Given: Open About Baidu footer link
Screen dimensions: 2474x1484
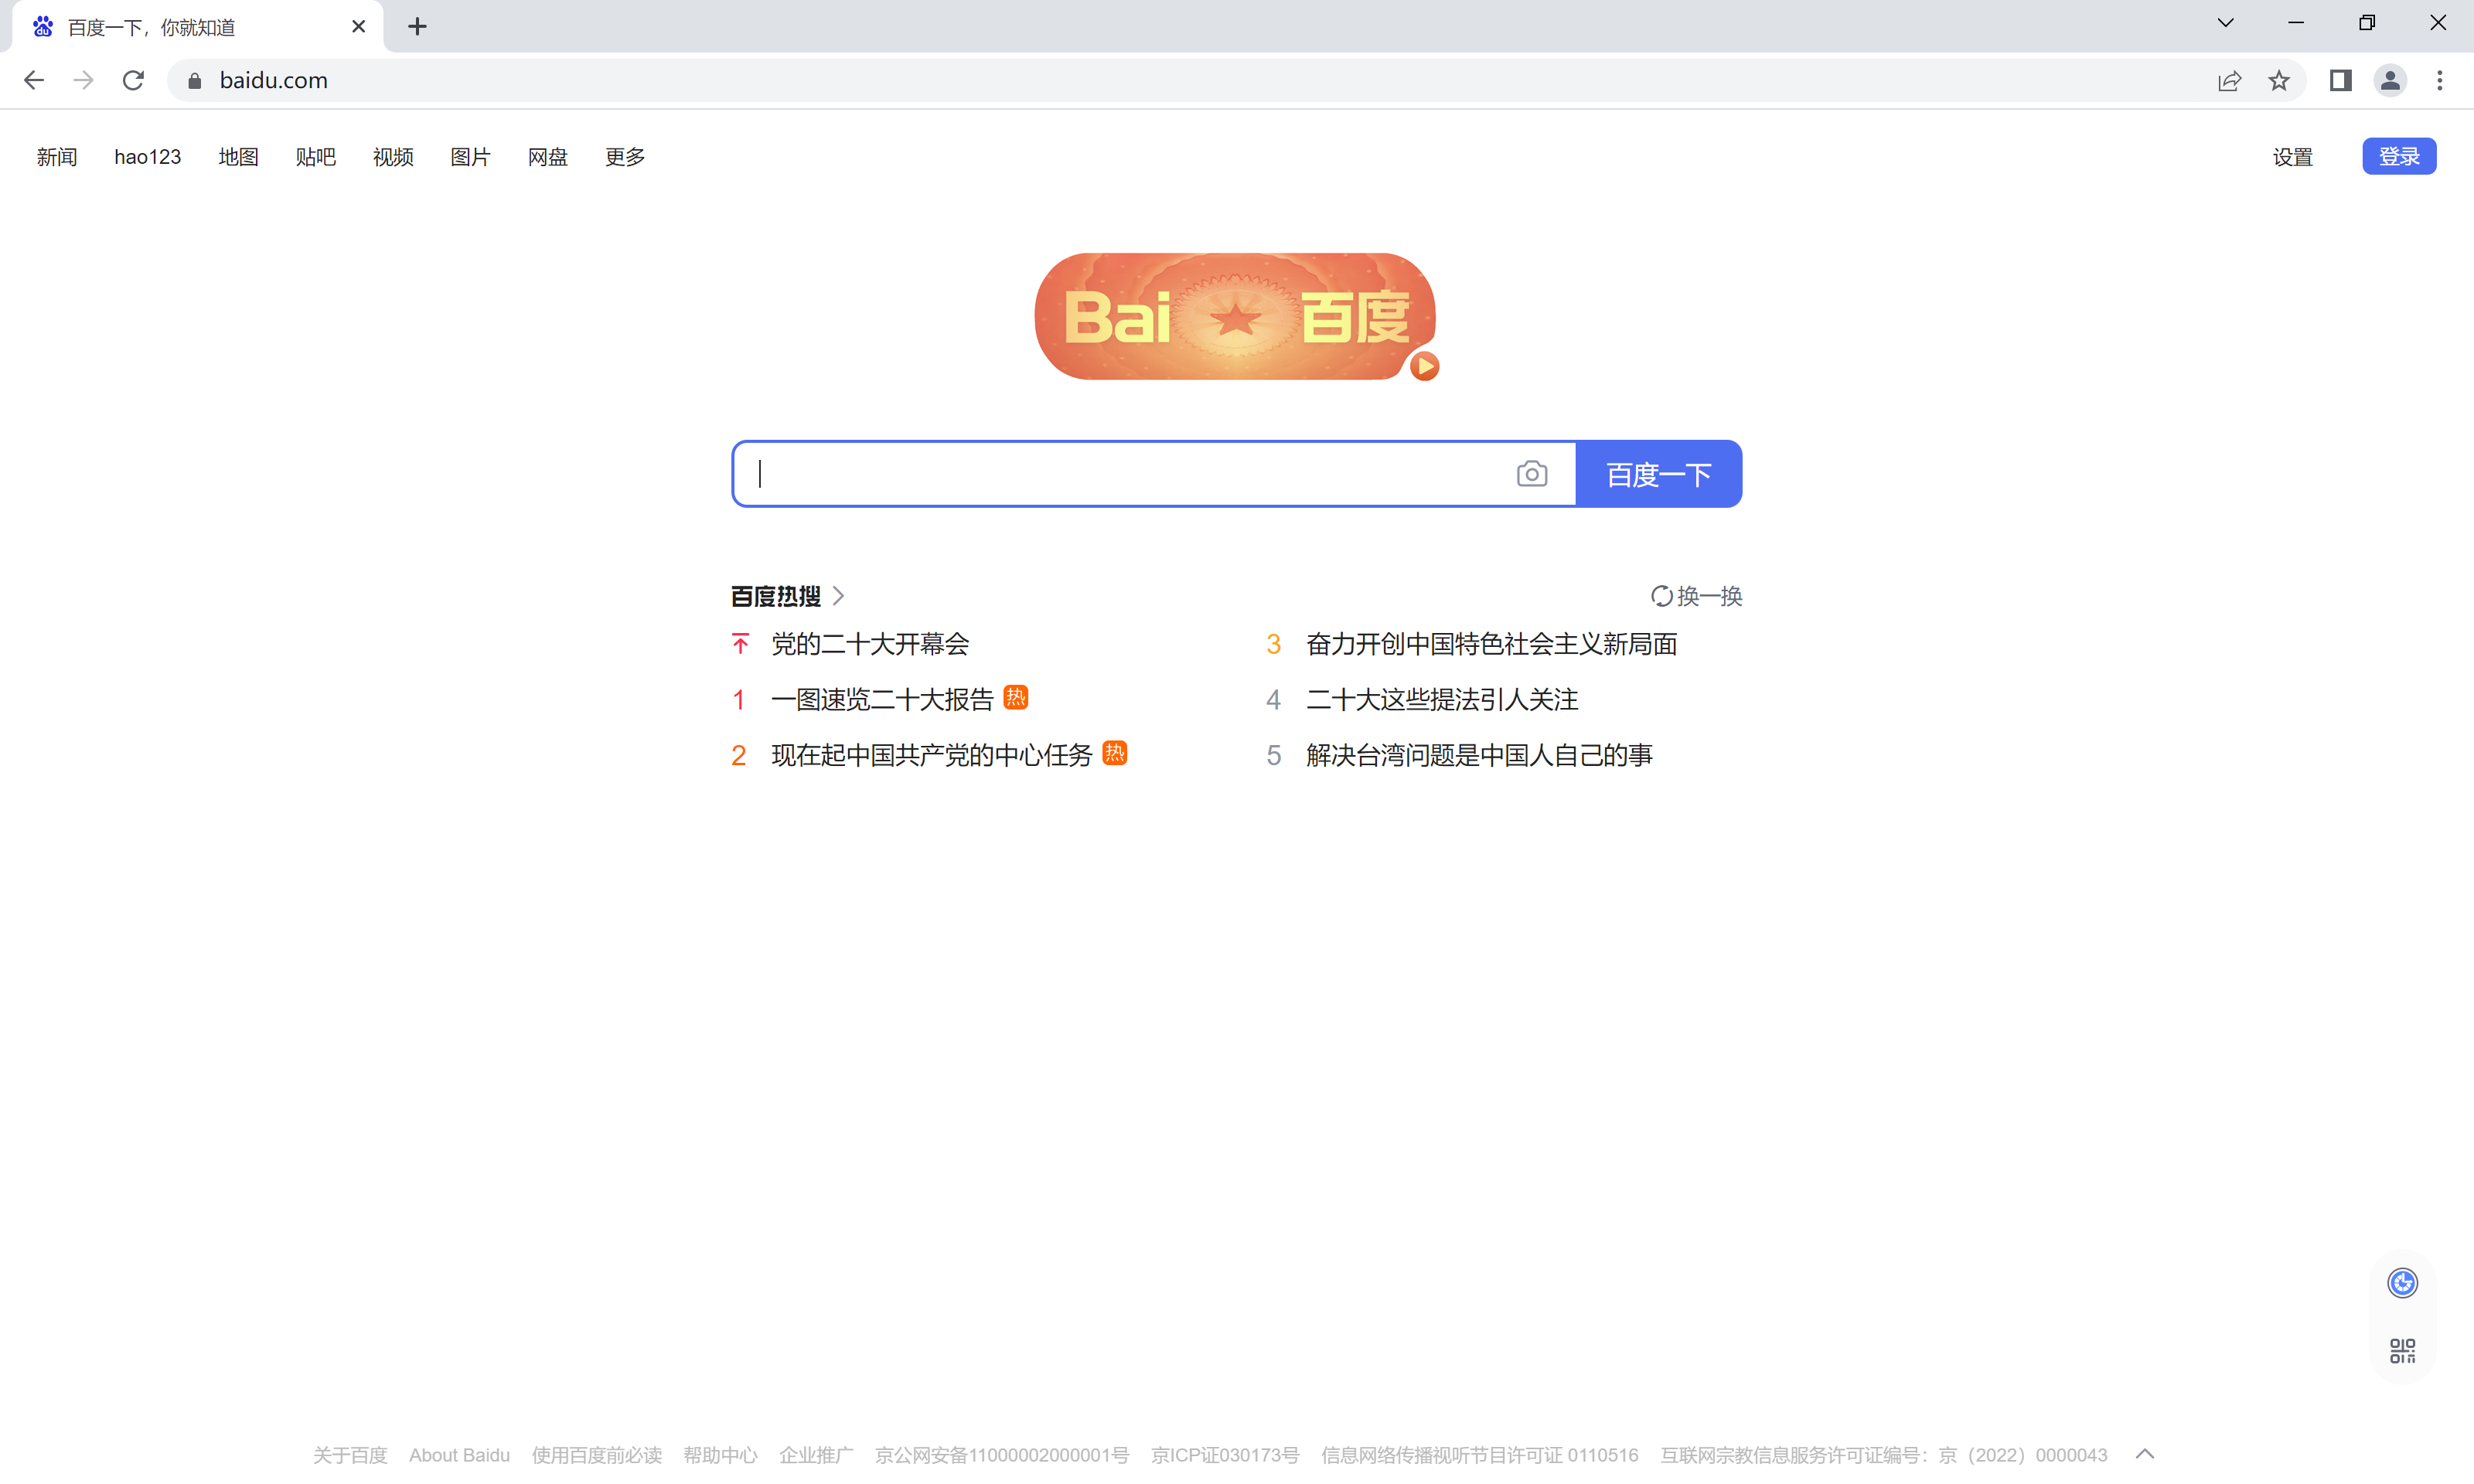Looking at the screenshot, I should pyautogui.click(x=460, y=1455).
